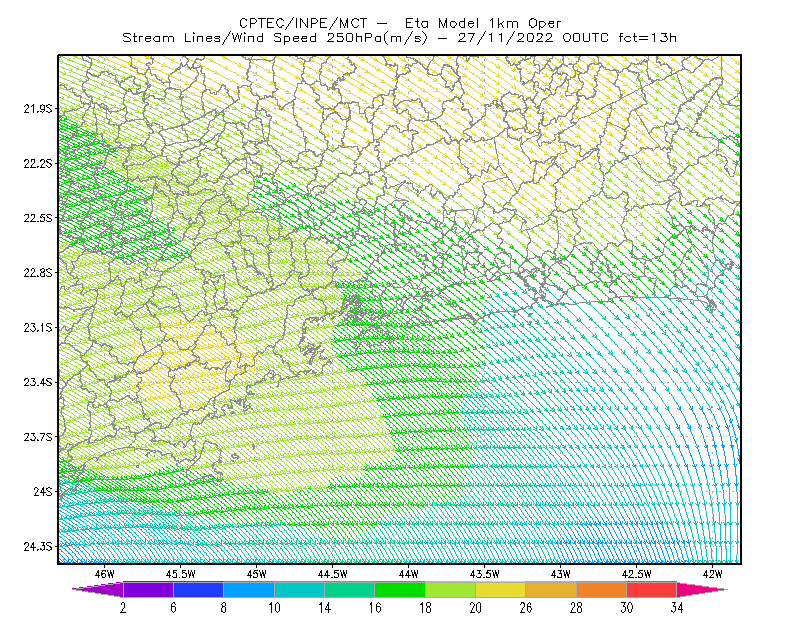Viewport: 800px width, 618px height.
Task: Click the 45.5W longitude label
Action: (181, 574)
